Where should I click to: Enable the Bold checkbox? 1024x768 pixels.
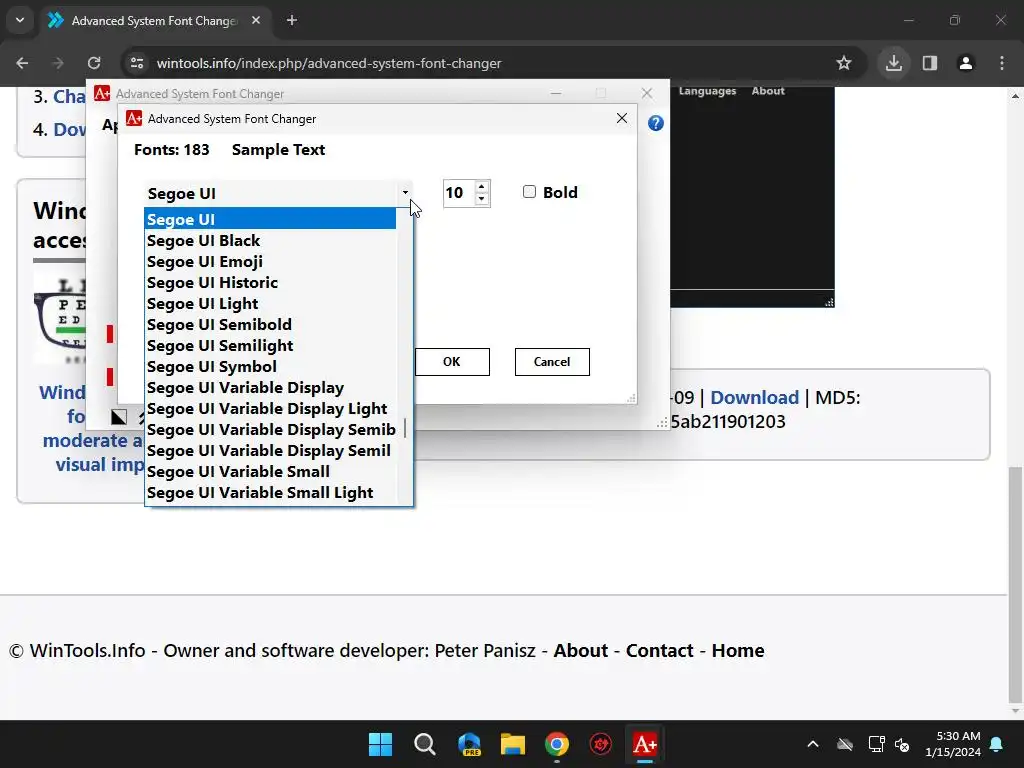click(529, 191)
